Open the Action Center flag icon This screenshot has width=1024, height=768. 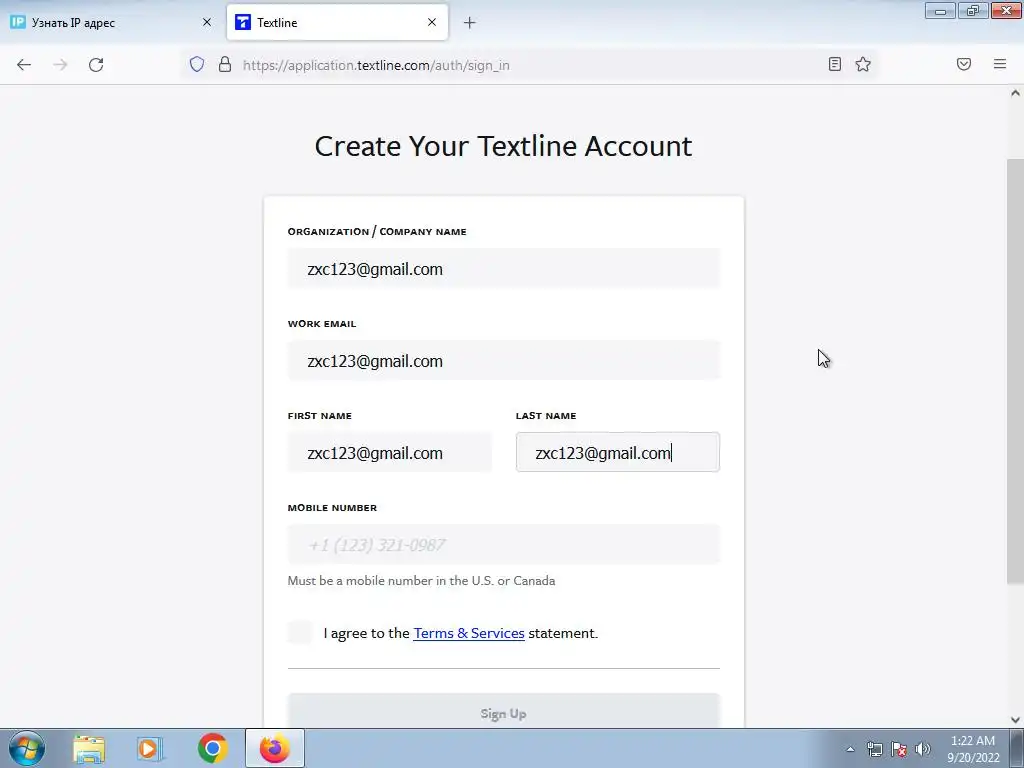pos(899,749)
